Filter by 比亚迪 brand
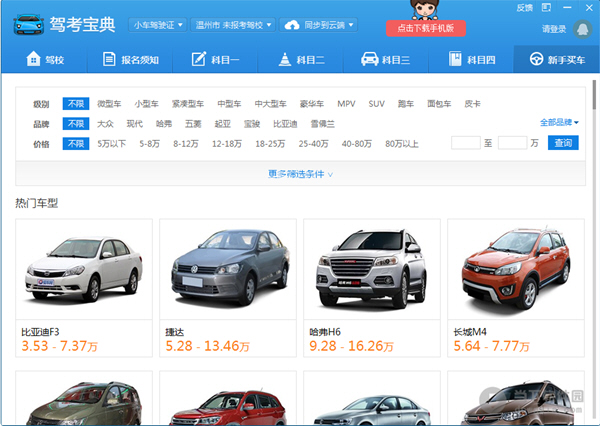 click(x=285, y=124)
